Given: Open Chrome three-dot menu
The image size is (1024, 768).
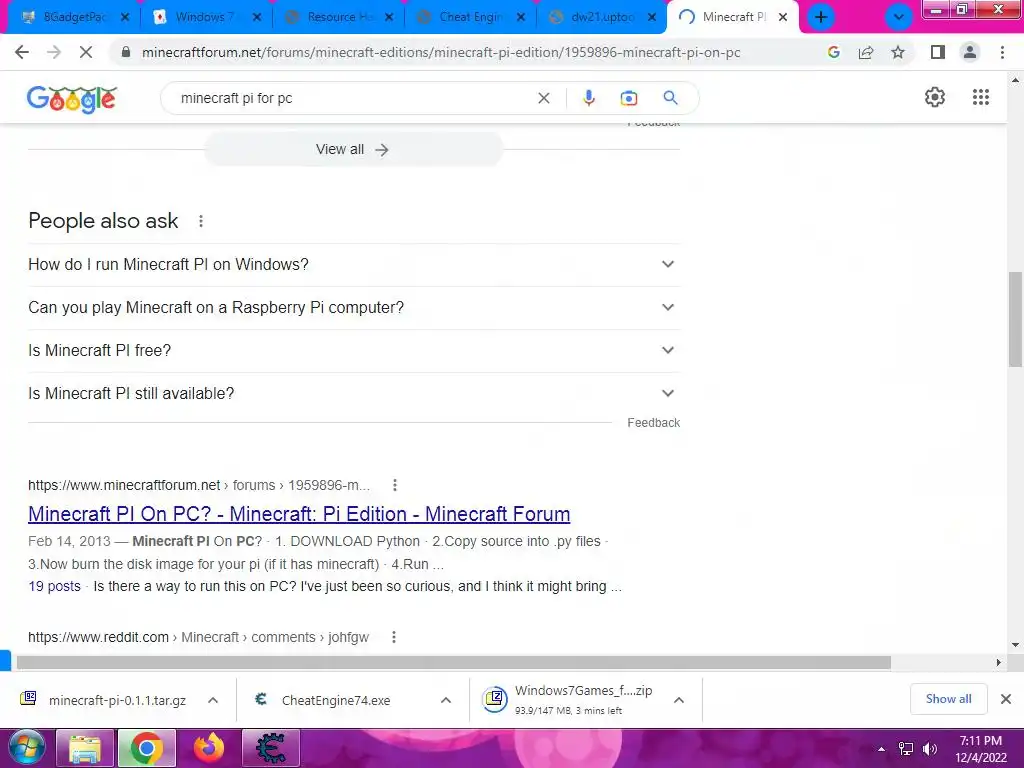Looking at the screenshot, I should pos(1002,52).
